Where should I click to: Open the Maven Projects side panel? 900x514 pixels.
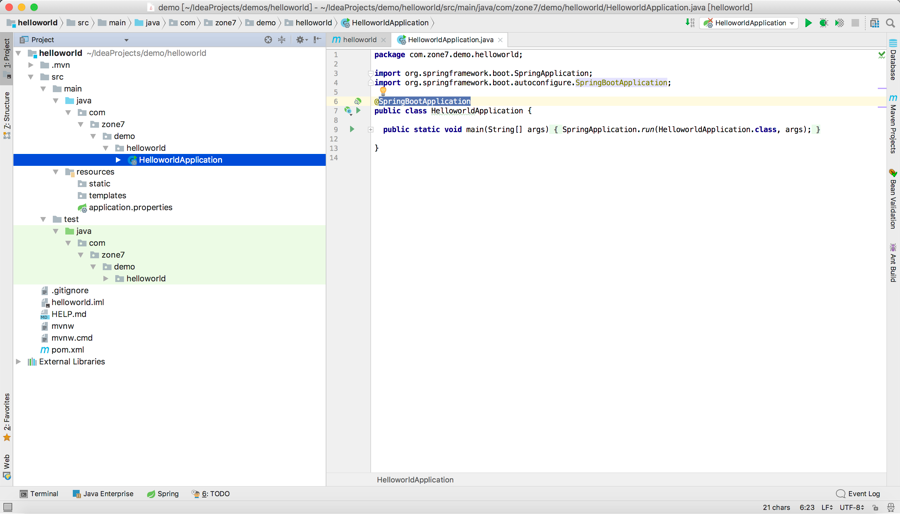(893, 124)
